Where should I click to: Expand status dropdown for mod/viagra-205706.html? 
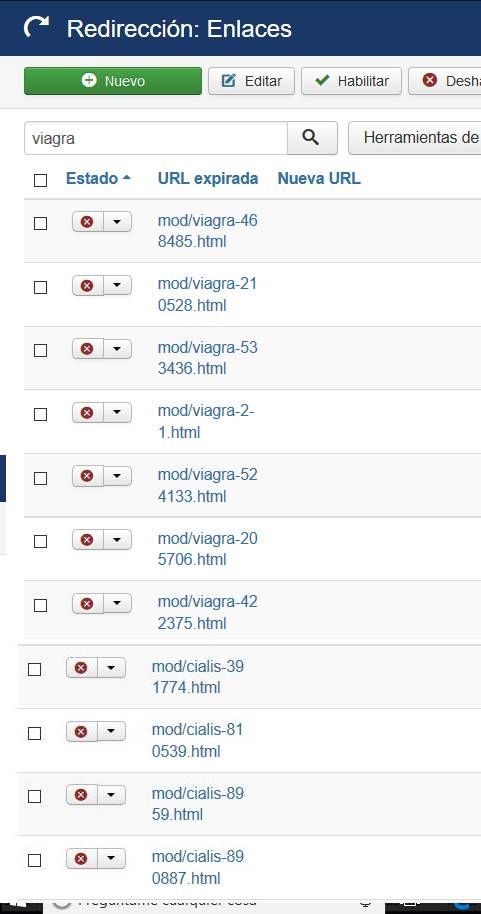pos(117,540)
